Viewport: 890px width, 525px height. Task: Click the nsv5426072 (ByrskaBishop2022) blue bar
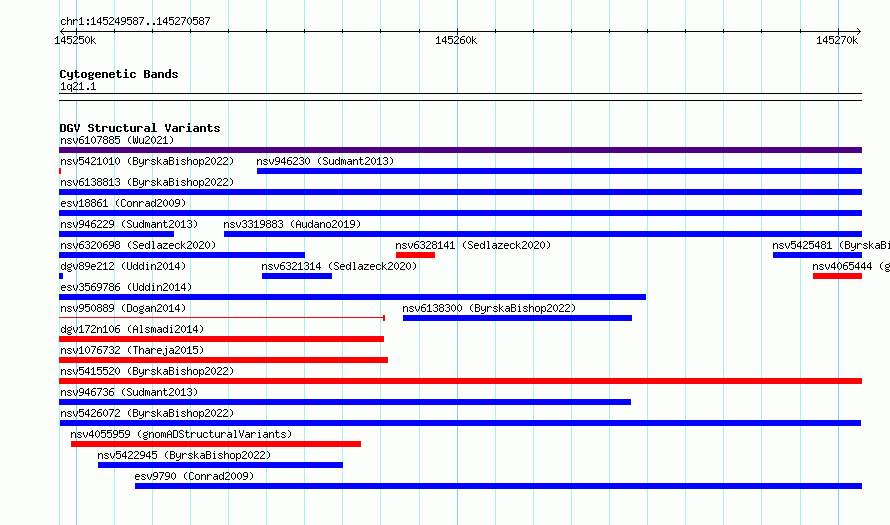(x=460, y=423)
